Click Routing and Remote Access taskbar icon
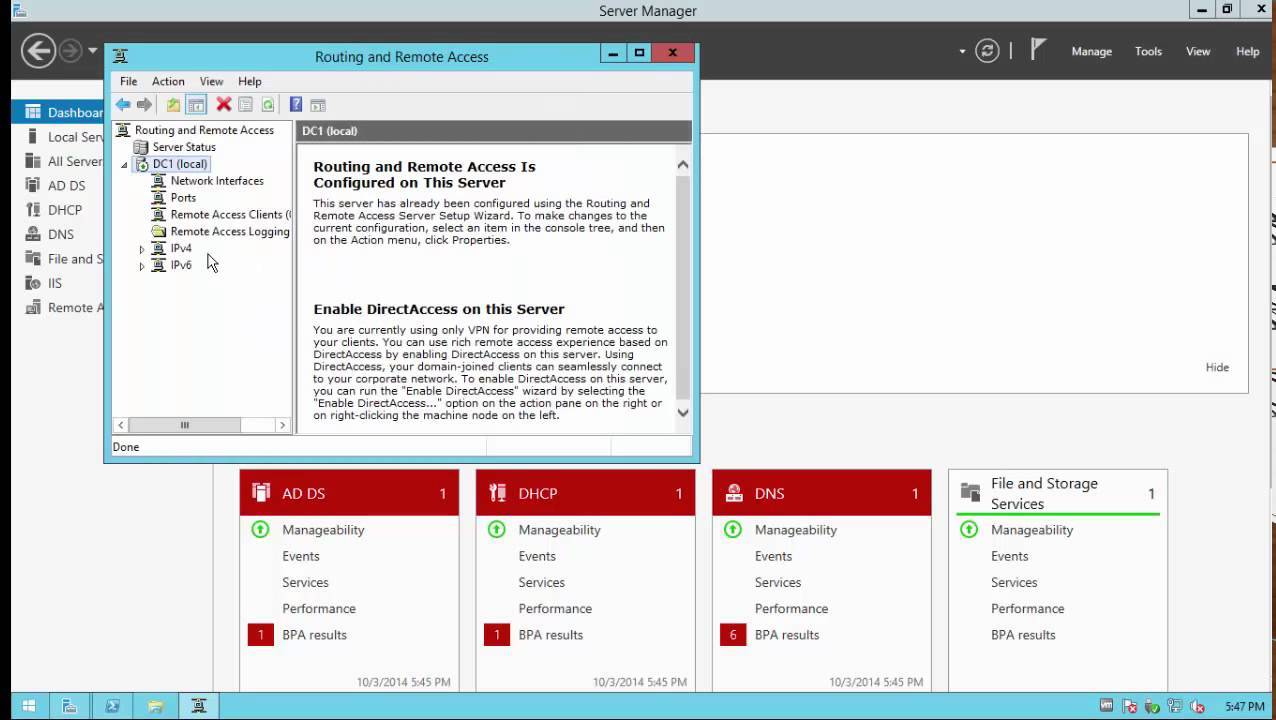 point(198,706)
